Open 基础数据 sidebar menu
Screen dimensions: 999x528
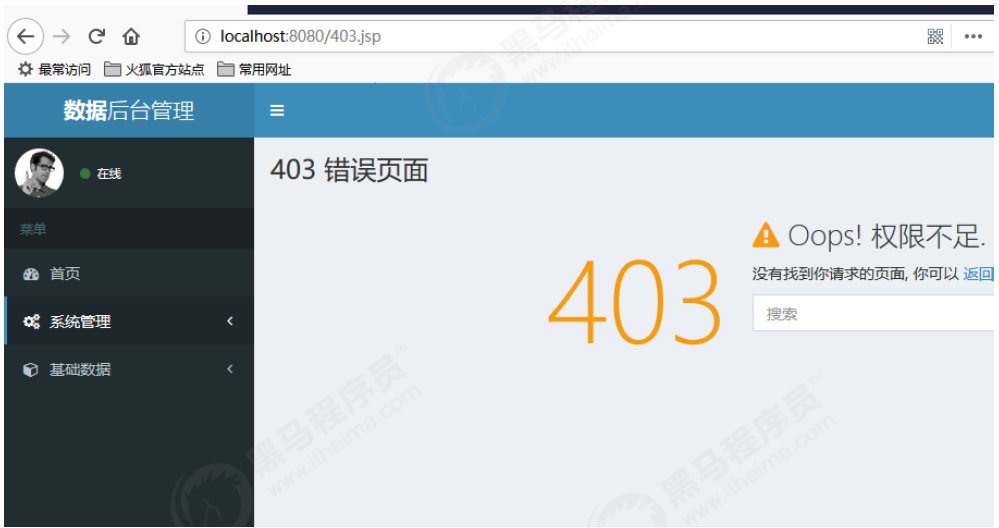[129, 369]
